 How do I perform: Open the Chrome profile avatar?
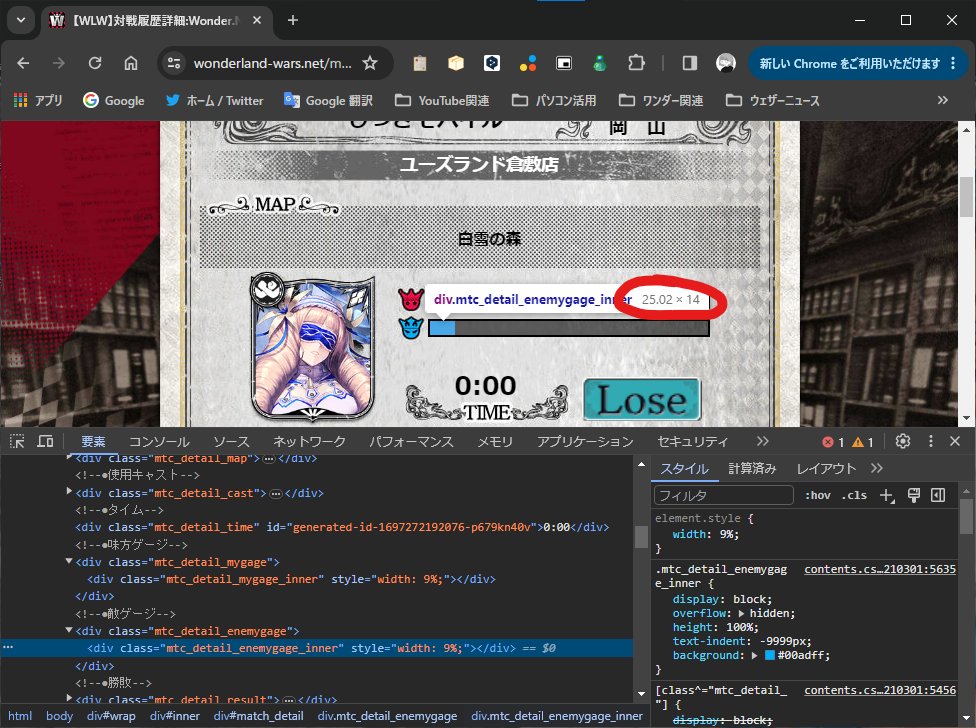(x=726, y=63)
